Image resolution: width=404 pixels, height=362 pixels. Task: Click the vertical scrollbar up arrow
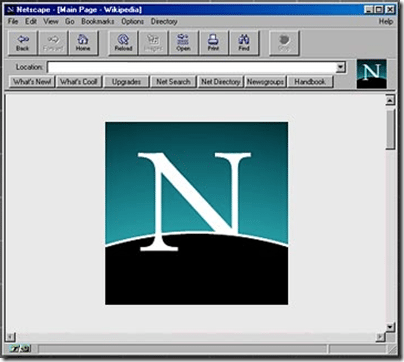[x=390, y=100]
